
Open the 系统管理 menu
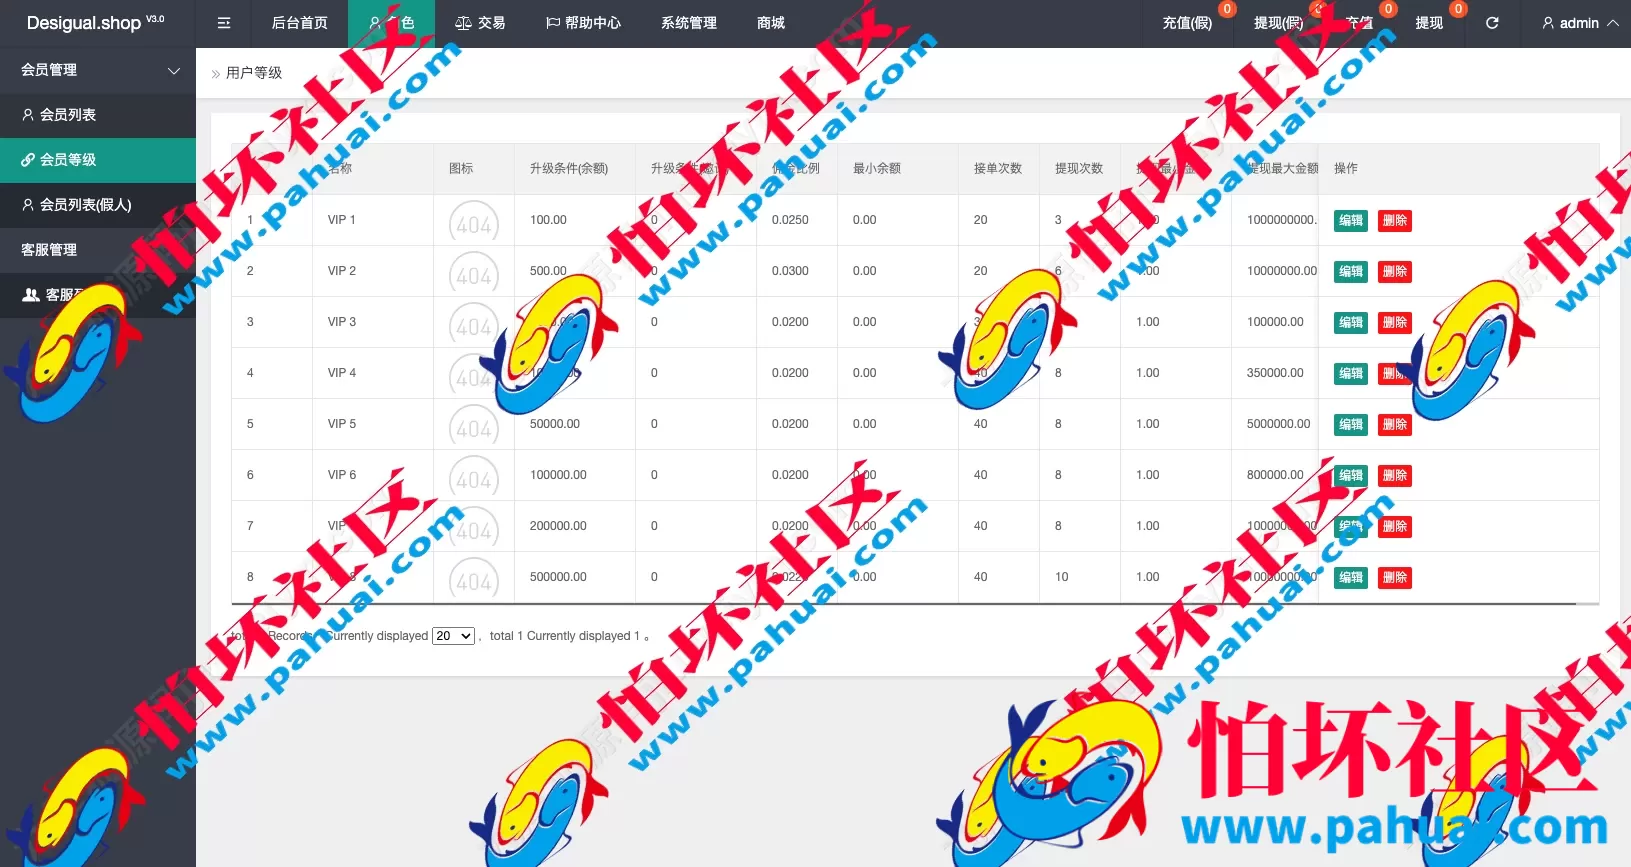[689, 23]
